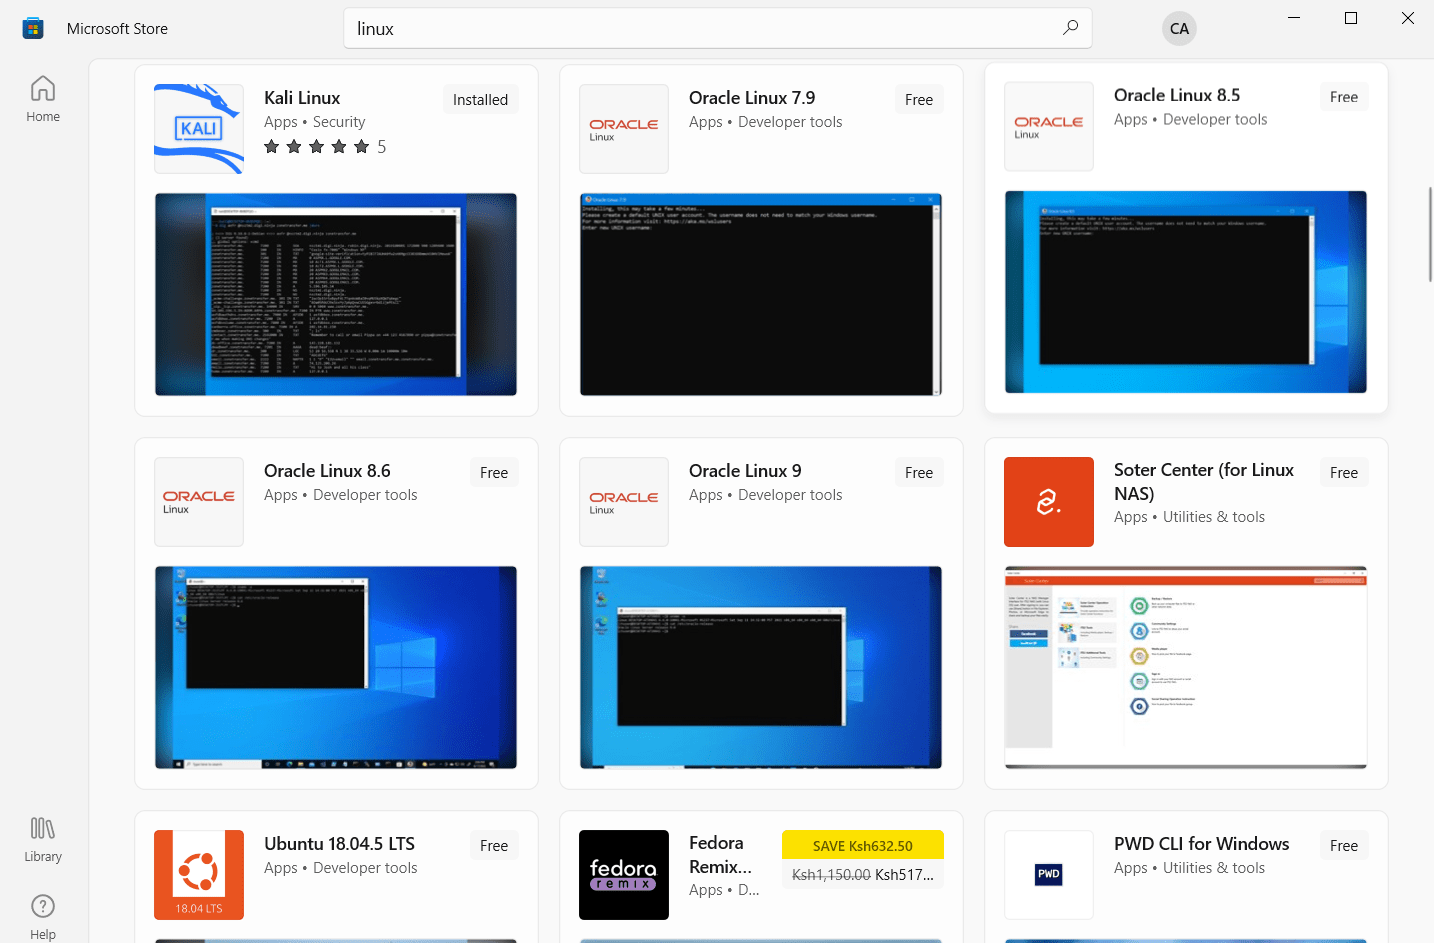Click the PWD CLI for Windows icon
The image size is (1434, 943).
1048,875
